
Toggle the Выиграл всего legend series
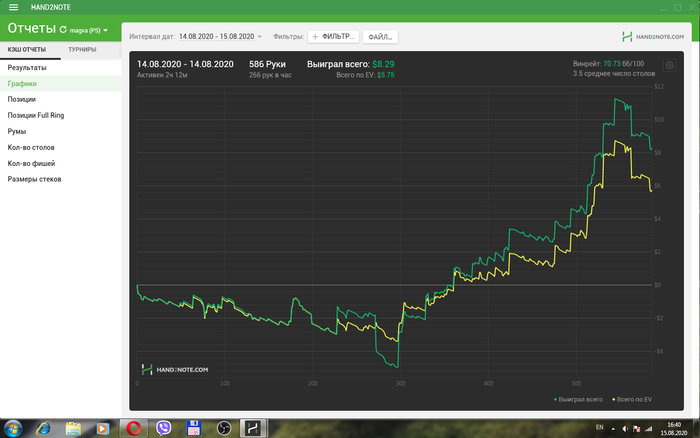(x=578, y=399)
